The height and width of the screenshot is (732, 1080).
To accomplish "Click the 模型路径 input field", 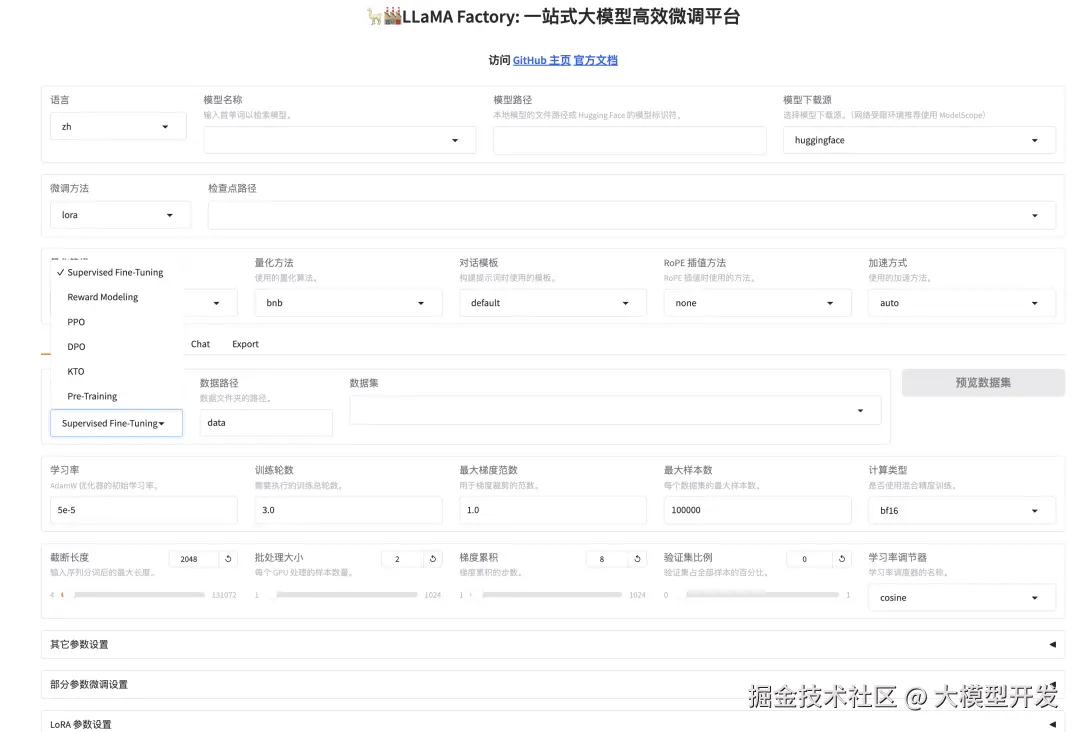I will pos(630,140).
